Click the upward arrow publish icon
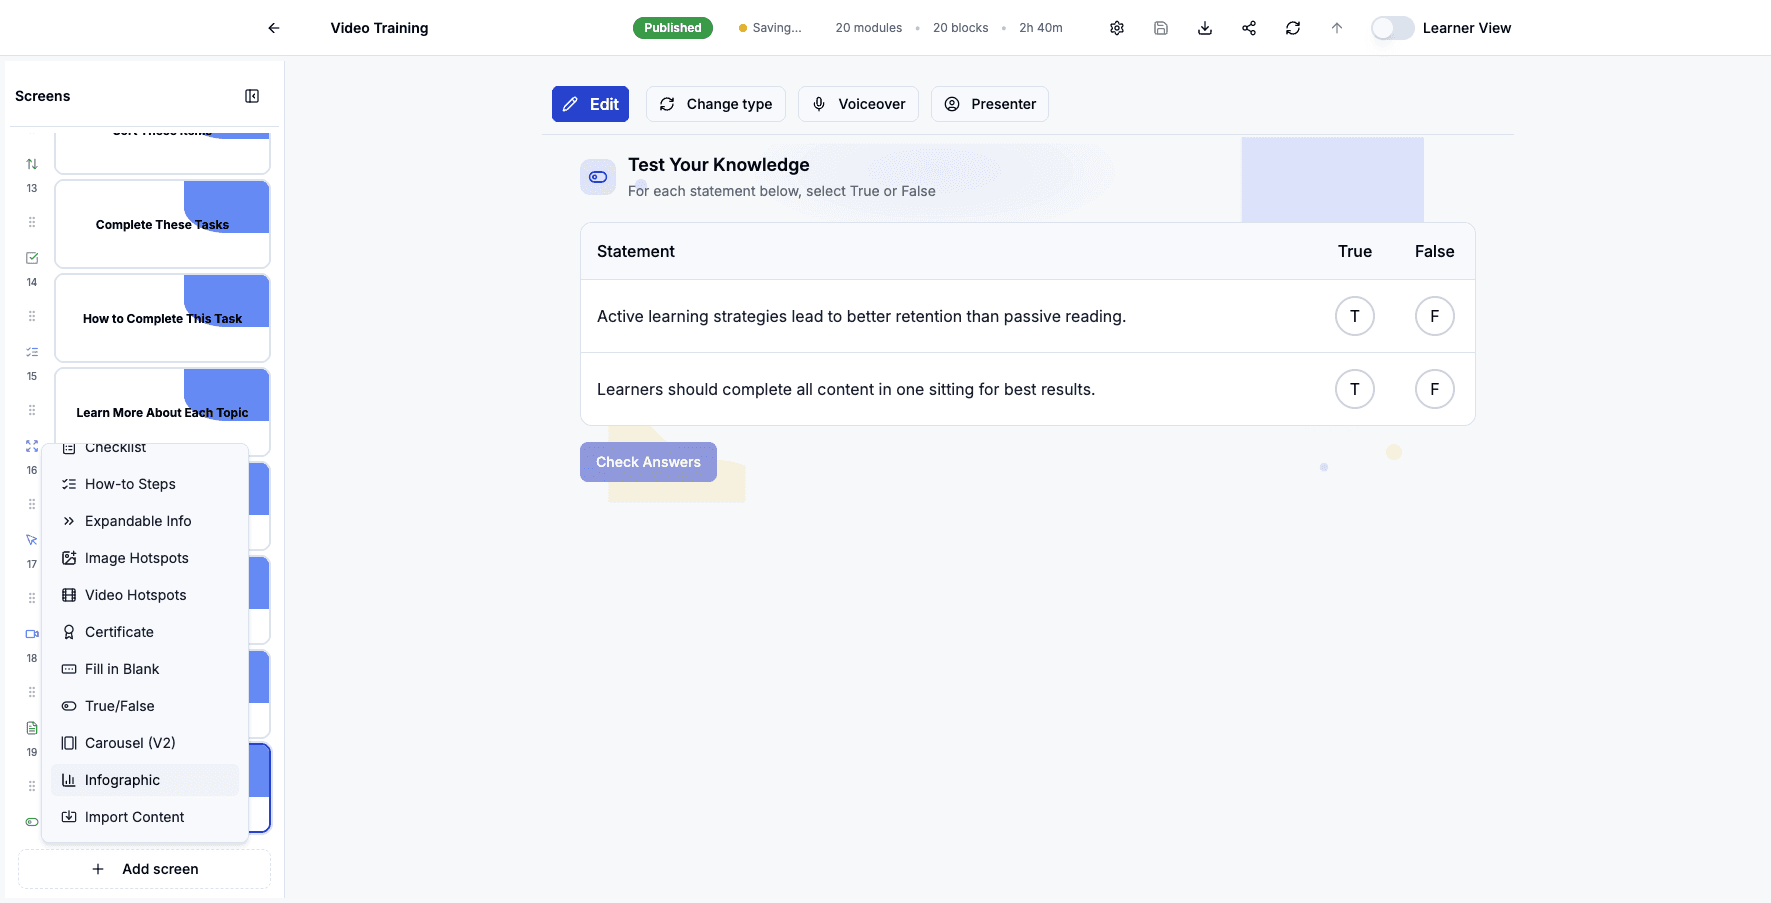The image size is (1771, 903). (1337, 28)
